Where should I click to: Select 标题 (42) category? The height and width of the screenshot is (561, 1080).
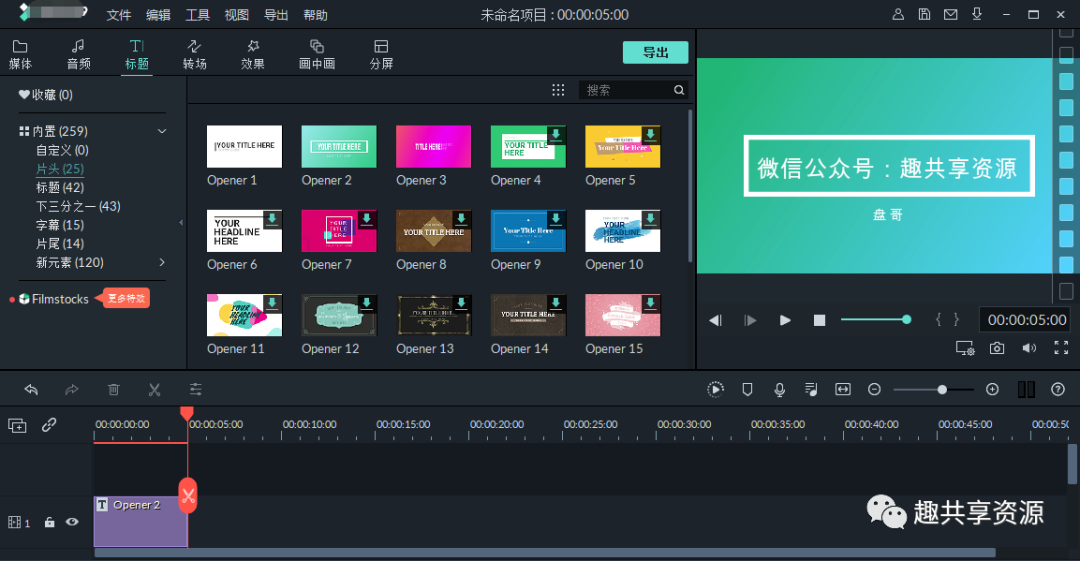60,187
